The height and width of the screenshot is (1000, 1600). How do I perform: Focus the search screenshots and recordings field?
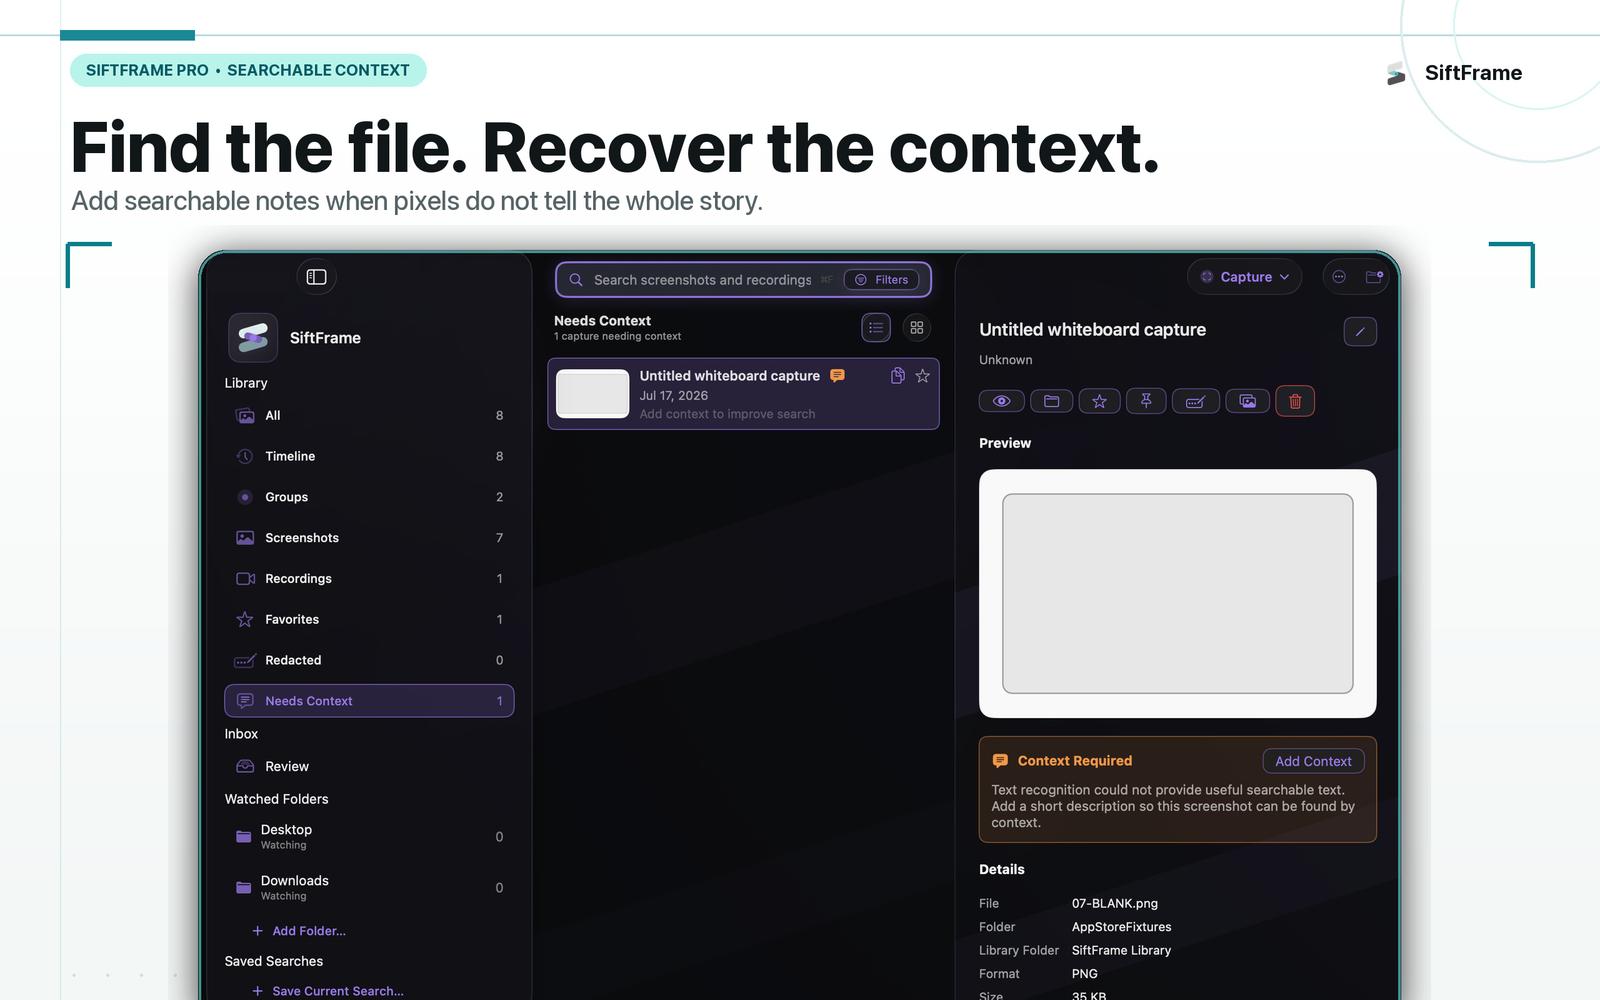coord(743,280)
